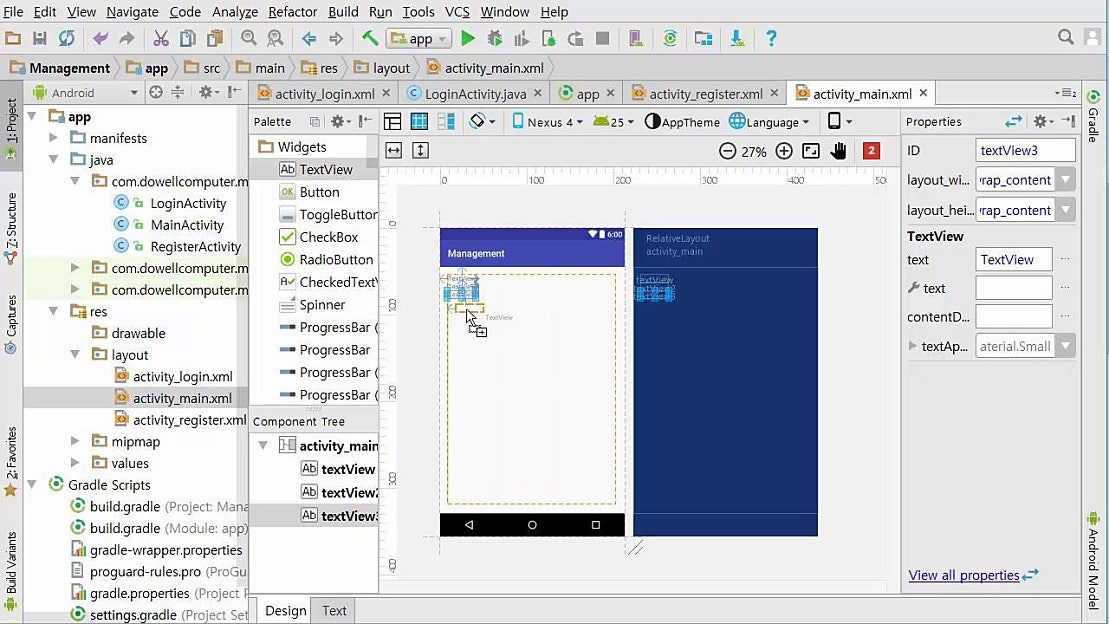This screenshot has height=624, width=1109.
Task: Open the Nexus 4 device dropdown
Action: [x=547, y=122]
